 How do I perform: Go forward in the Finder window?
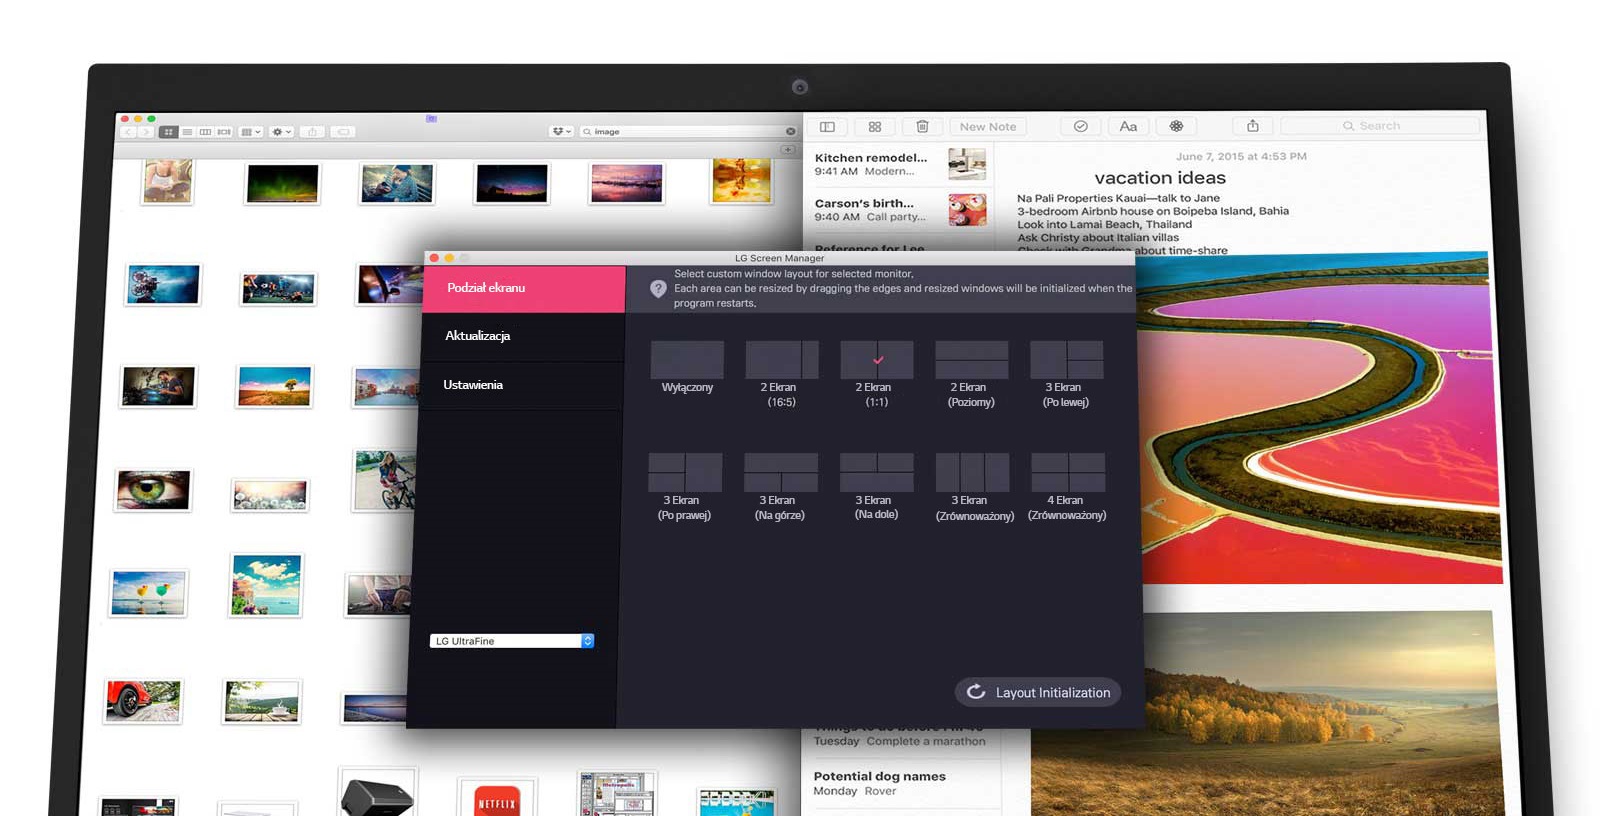[146, 132]
